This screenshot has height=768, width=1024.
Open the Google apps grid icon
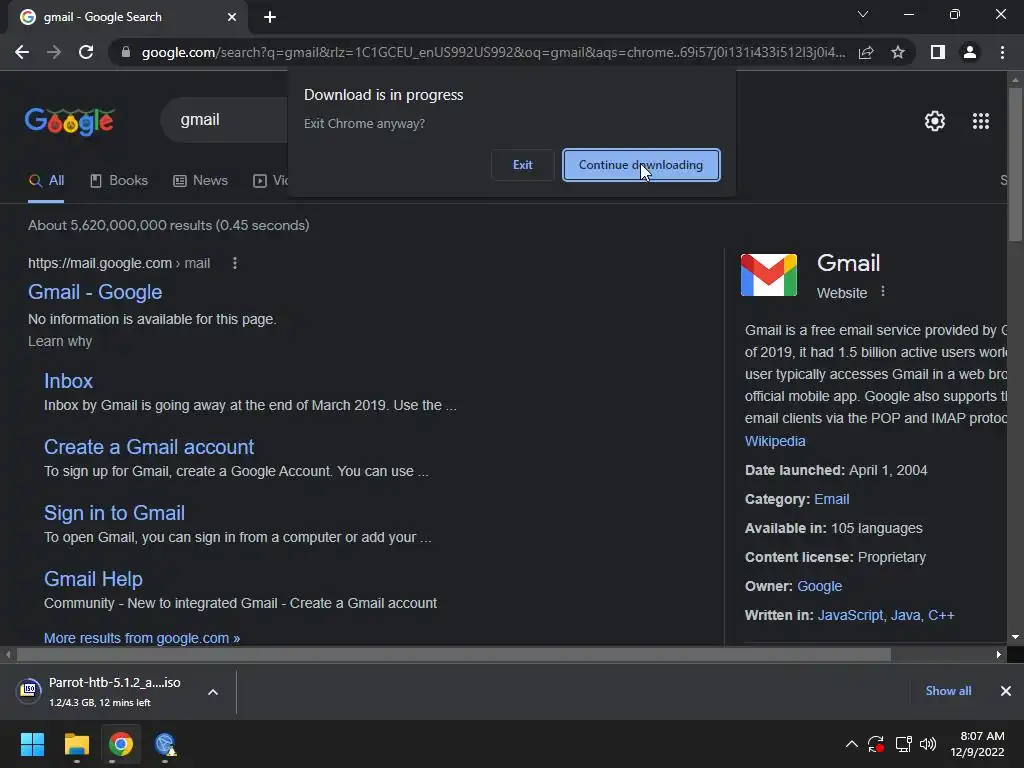click(x=981, y=121)
